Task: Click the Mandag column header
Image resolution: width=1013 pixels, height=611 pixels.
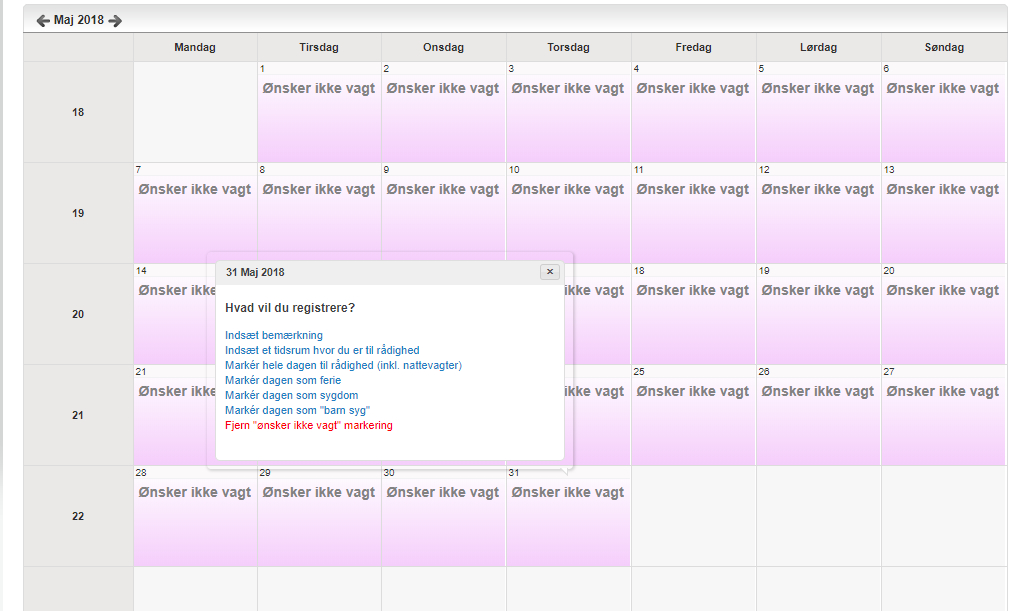Action: click(x=195, y=47)
